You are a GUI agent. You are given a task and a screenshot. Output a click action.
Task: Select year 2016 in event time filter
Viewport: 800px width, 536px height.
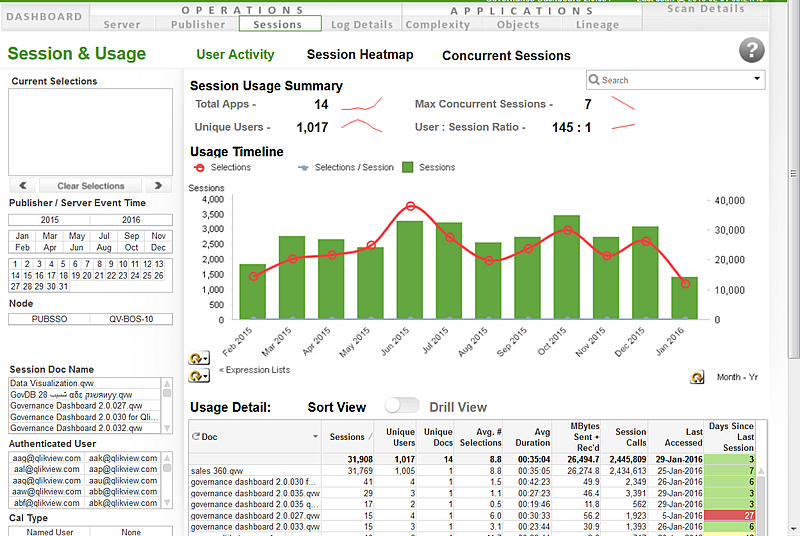point(131,220)
